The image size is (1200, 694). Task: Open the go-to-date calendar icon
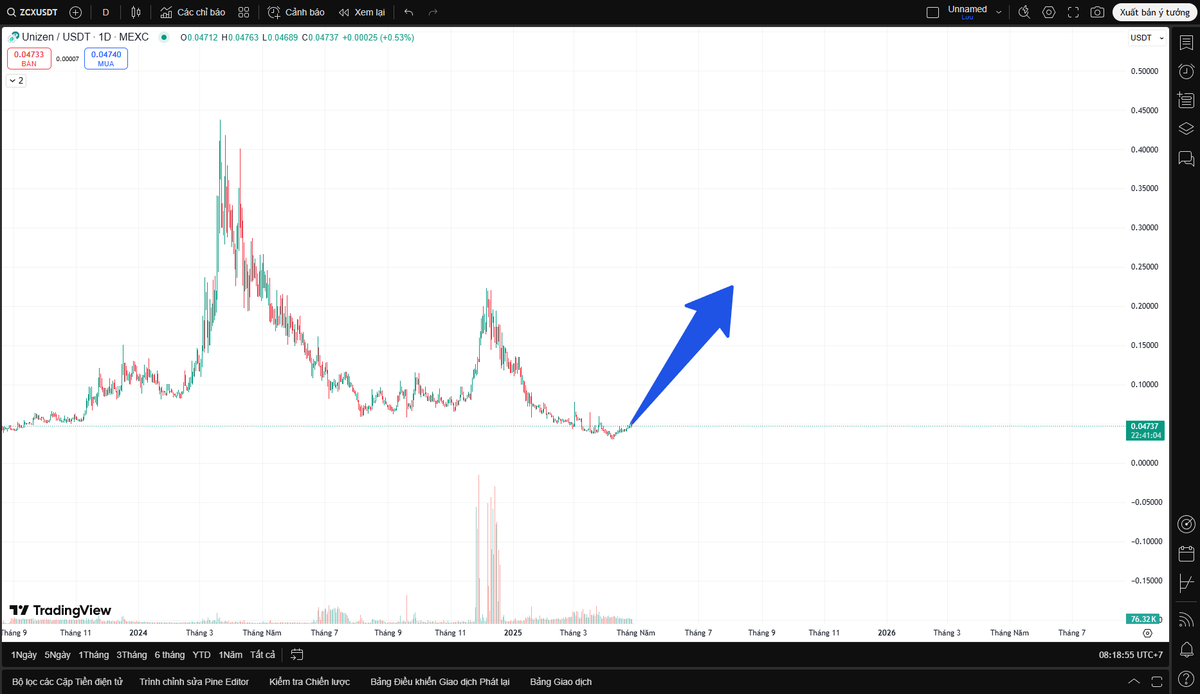pos(297,655)
